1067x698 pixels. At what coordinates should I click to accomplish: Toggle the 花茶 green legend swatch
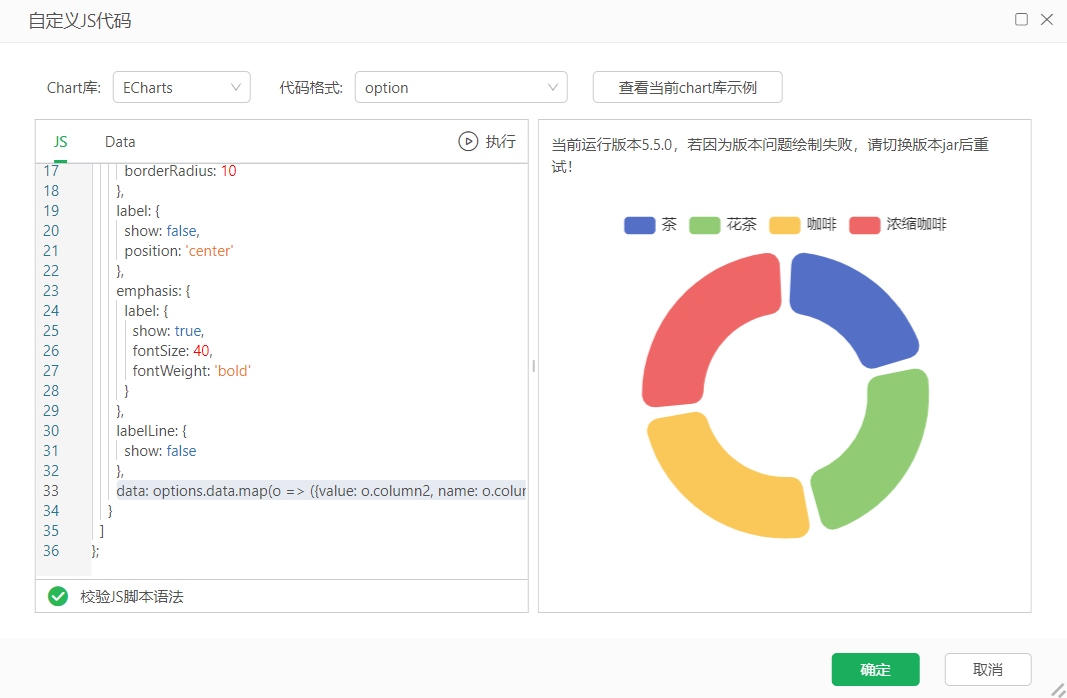tap(704, 225)
